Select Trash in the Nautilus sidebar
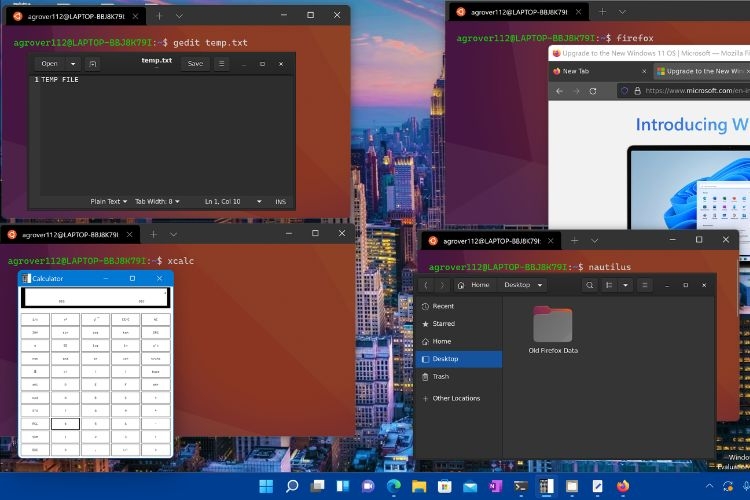Viewport: 750px width, 500px height. click(441, 377)
